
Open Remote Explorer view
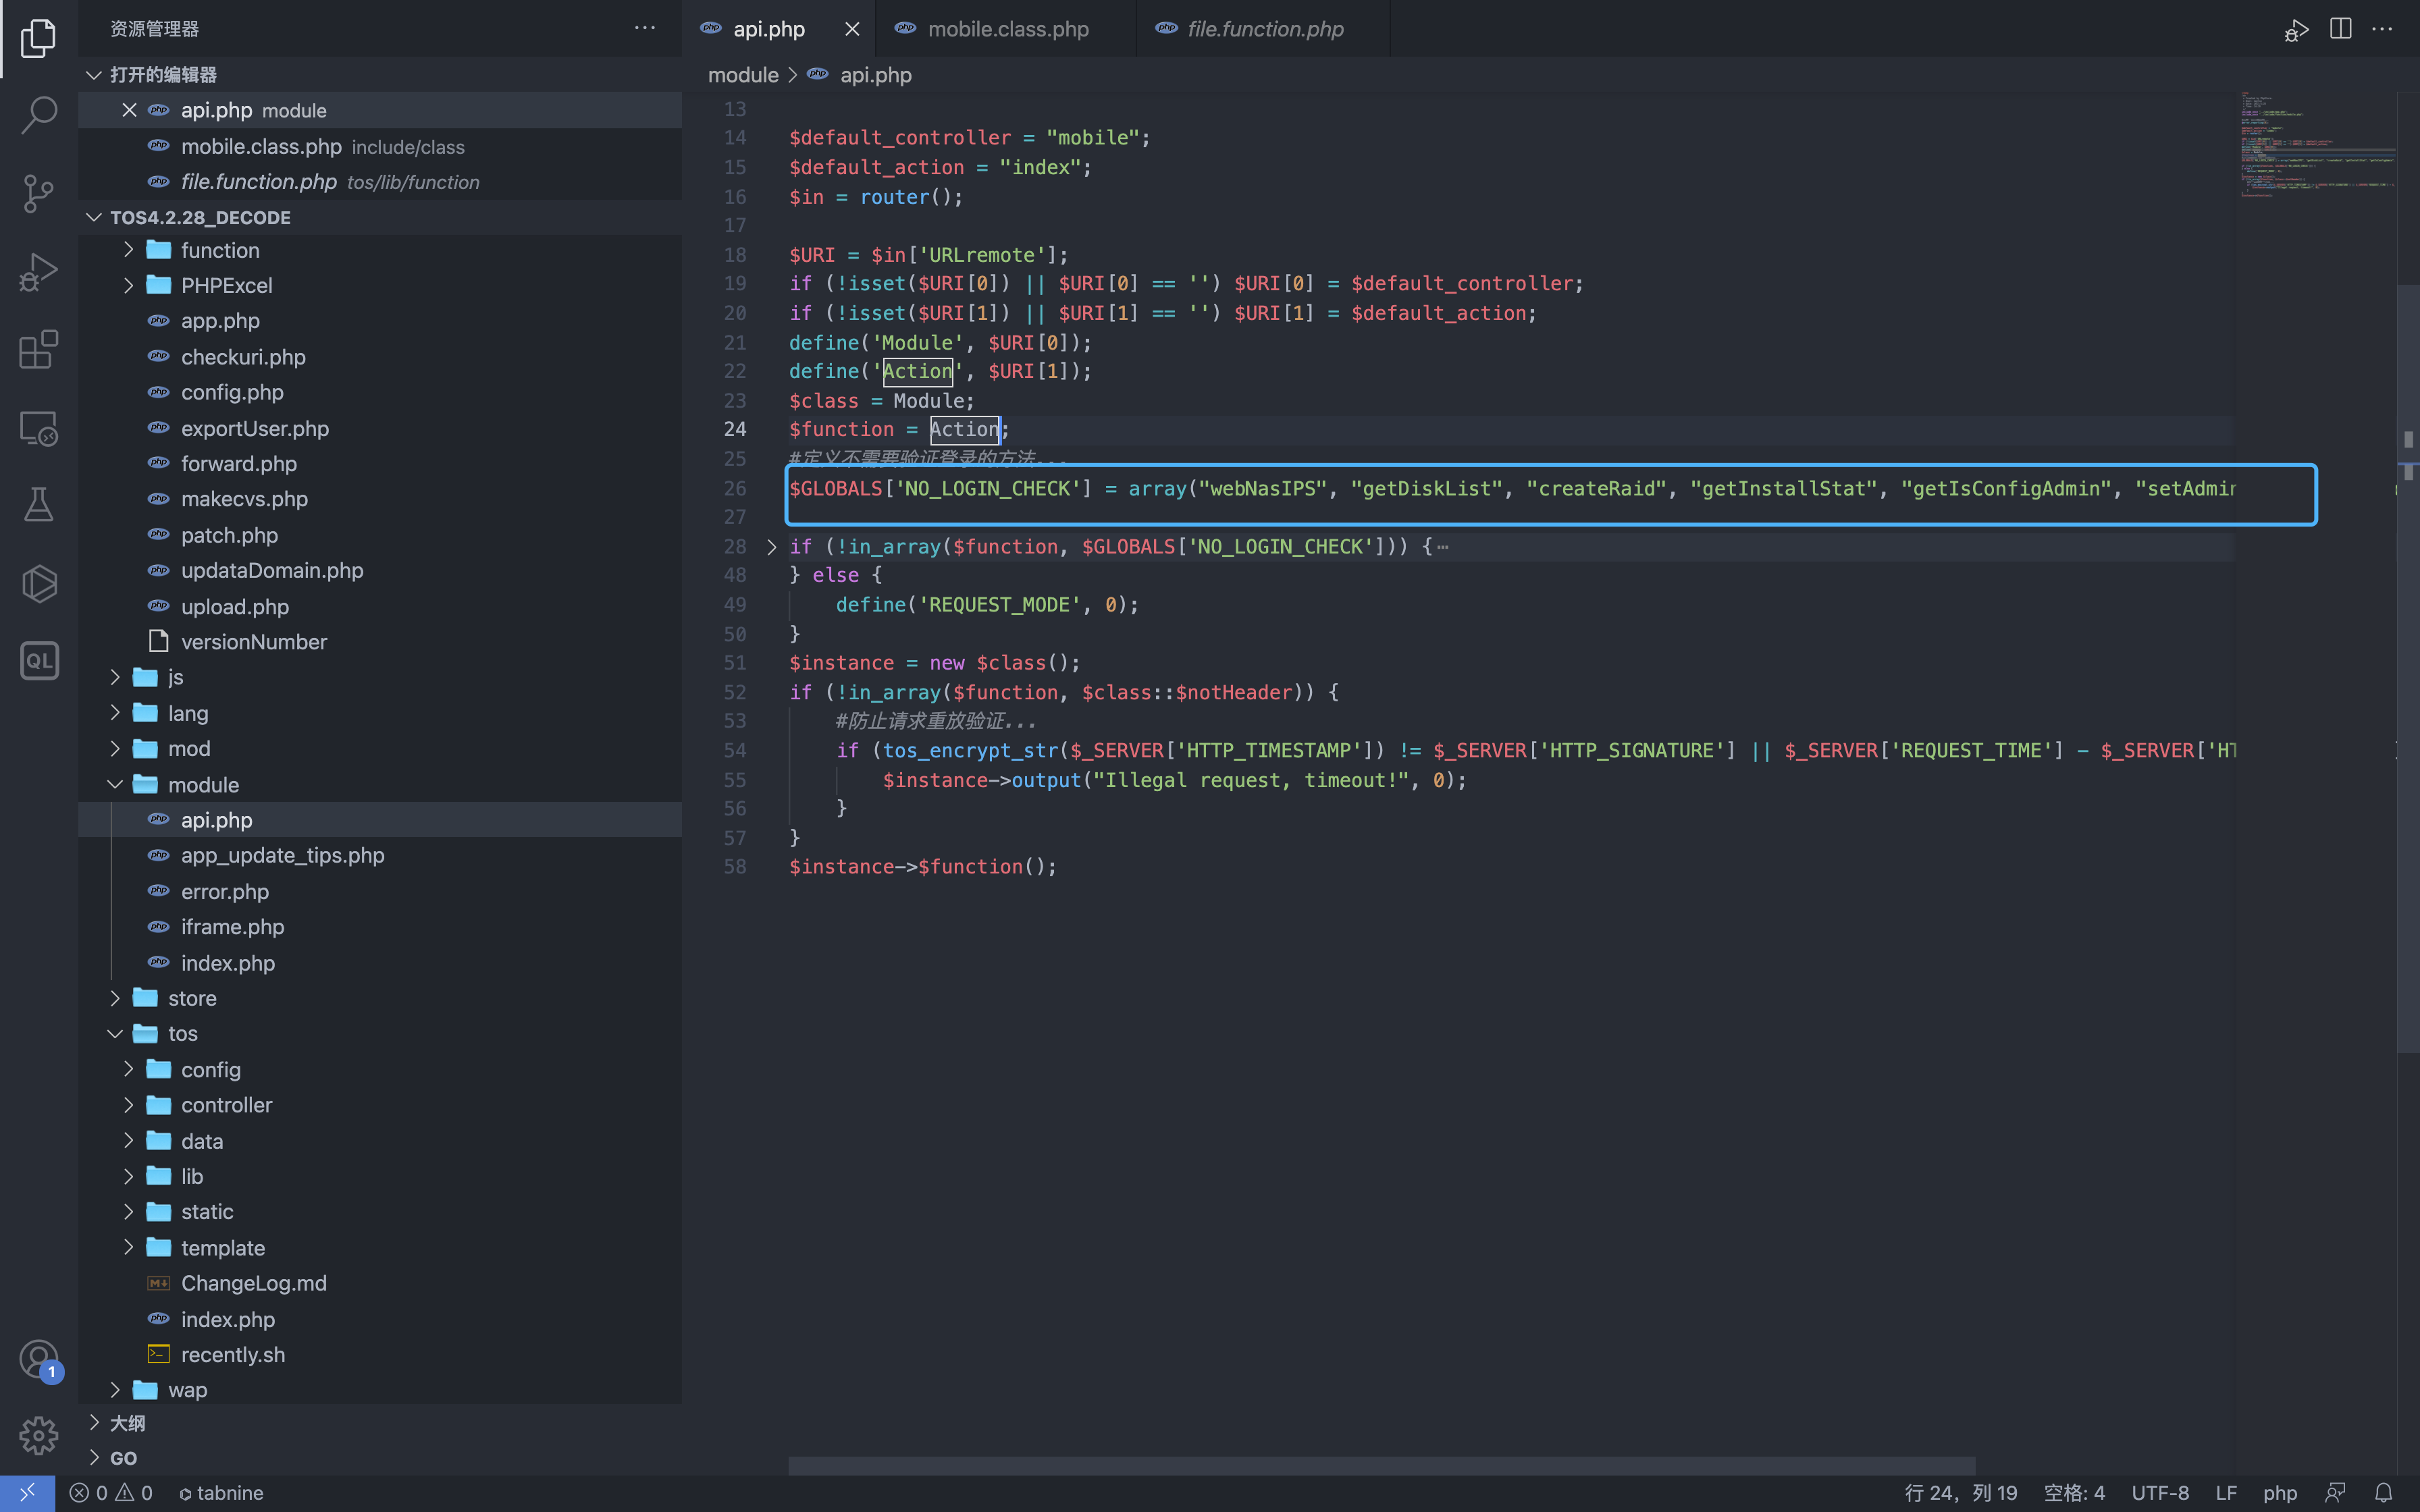[x=38, y=428]
